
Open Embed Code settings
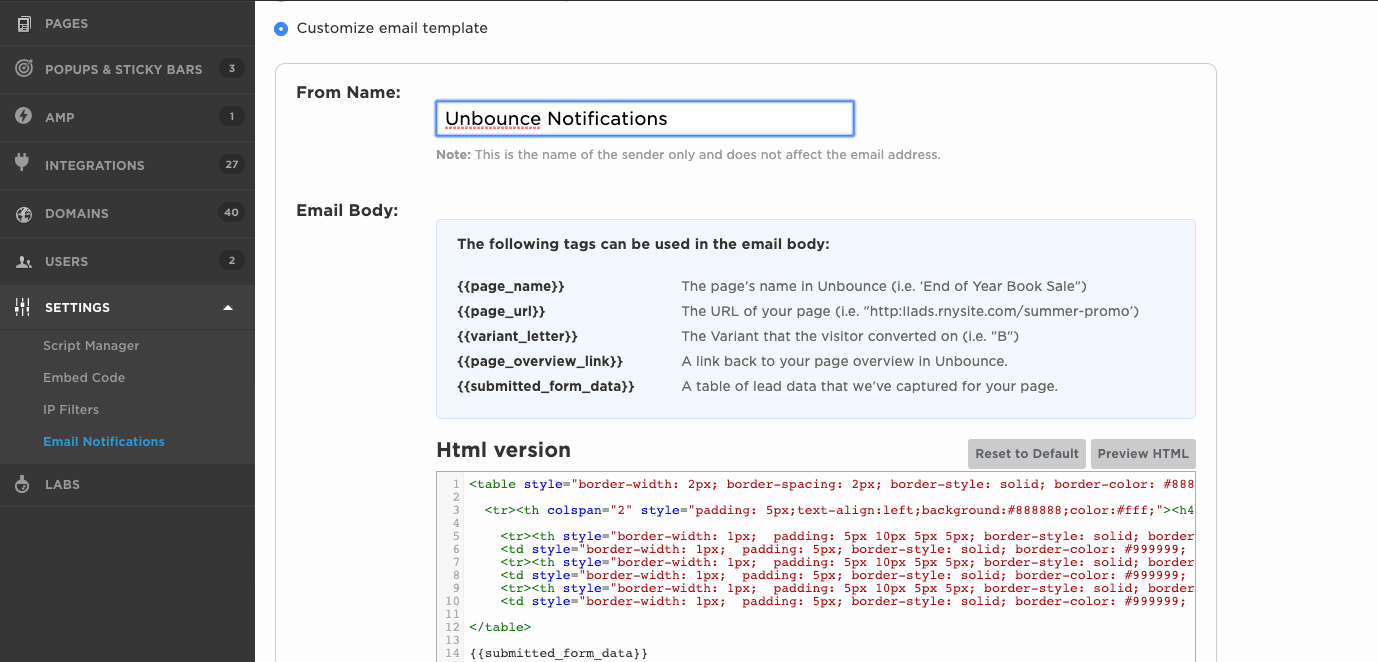point(84,377)
